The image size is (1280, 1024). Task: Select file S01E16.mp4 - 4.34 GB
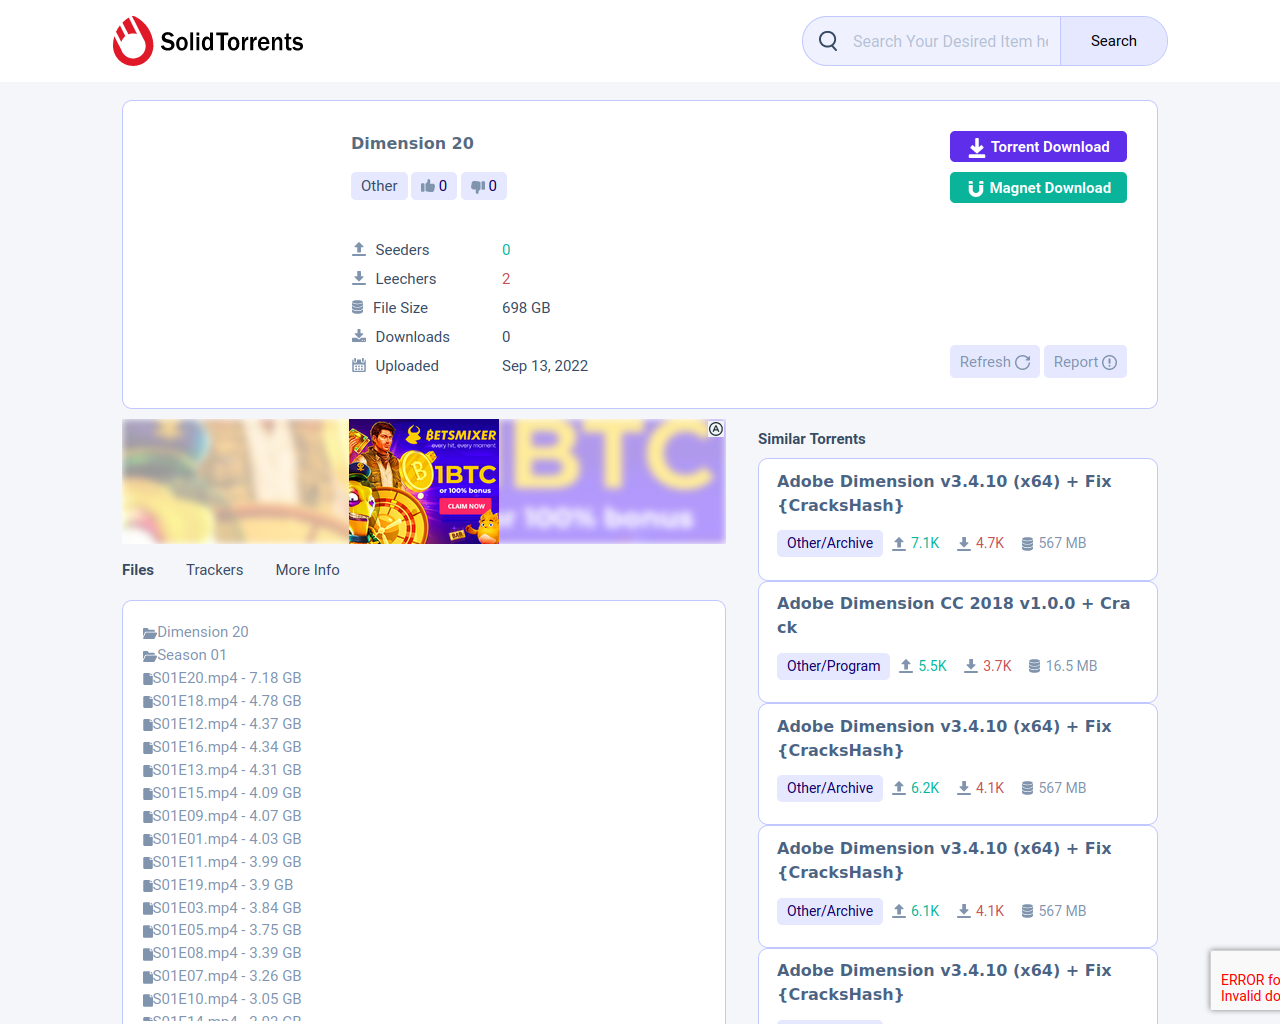point(227,747)
